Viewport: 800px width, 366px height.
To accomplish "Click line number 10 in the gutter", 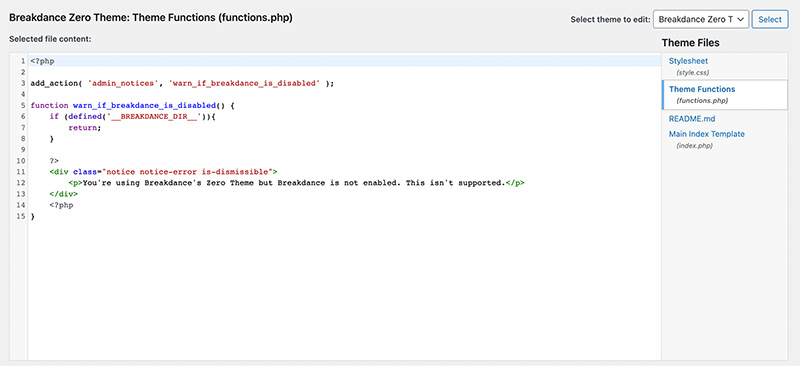I will [21, 161].
